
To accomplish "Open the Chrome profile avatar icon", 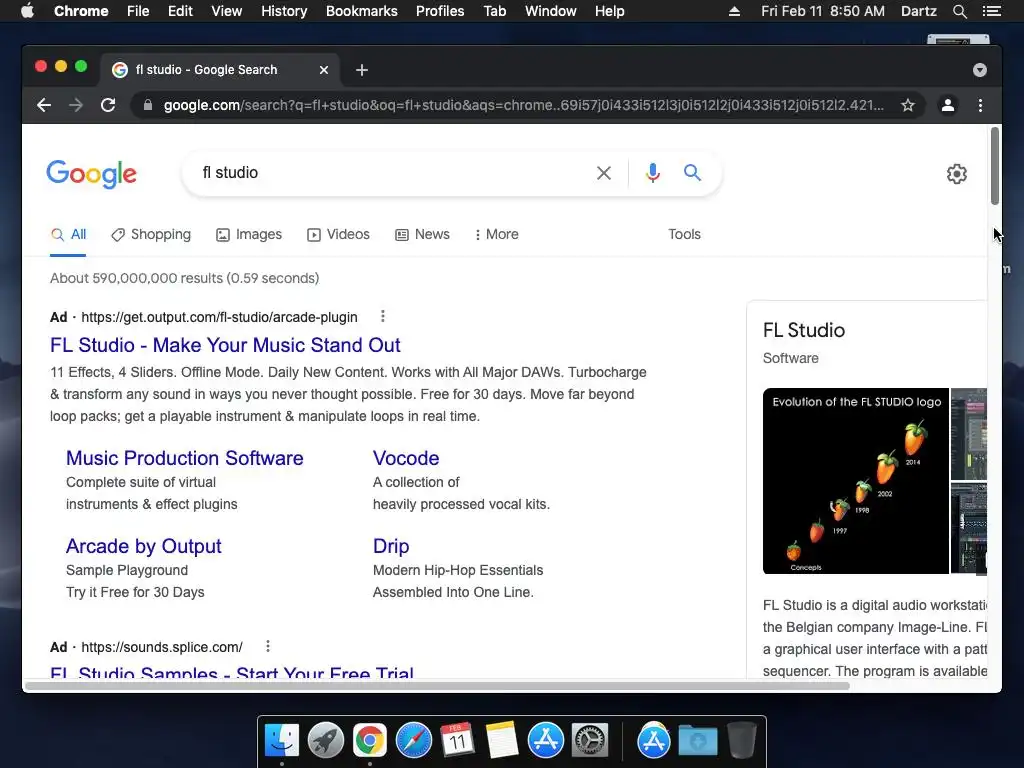I will point(948,105).
